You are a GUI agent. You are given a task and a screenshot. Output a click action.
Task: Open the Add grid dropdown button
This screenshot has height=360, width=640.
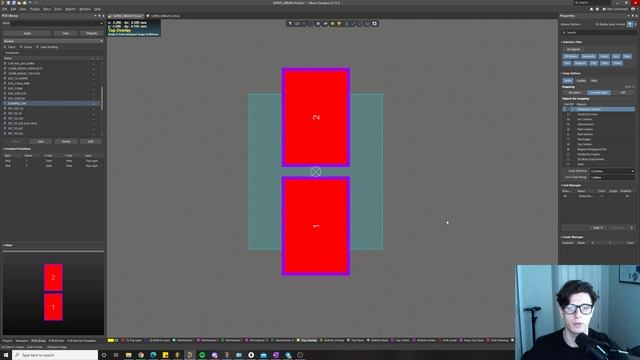(x=597, y=228)
